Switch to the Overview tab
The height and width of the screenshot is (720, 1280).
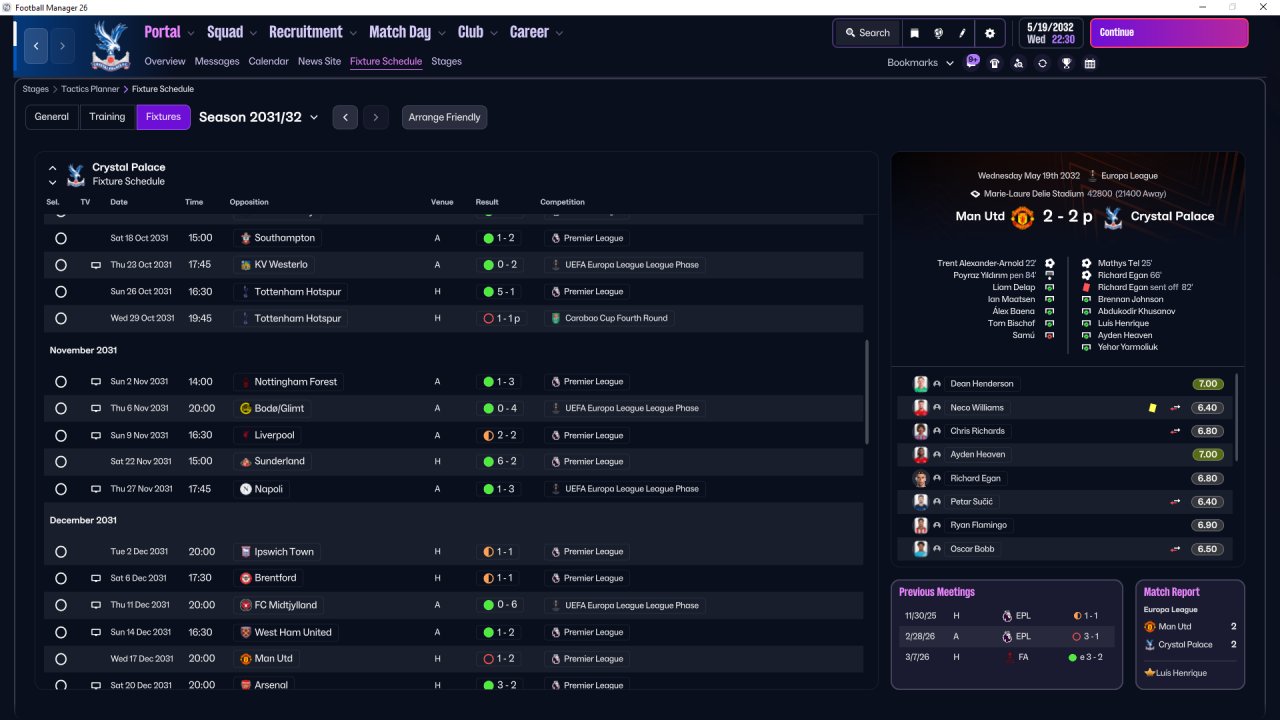coord(165,62)
